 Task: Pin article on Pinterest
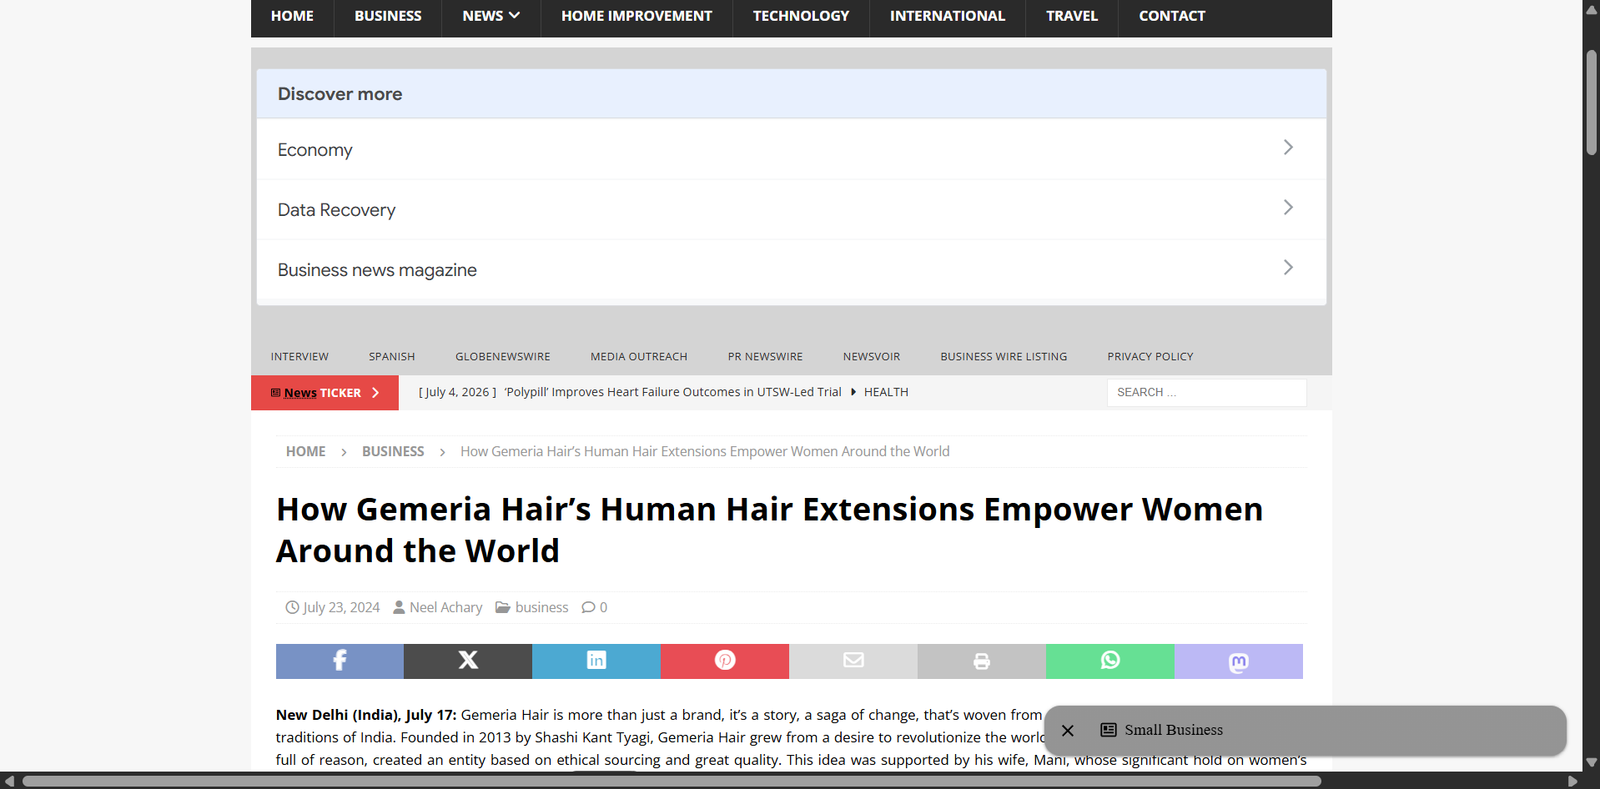tap(725, 661)
